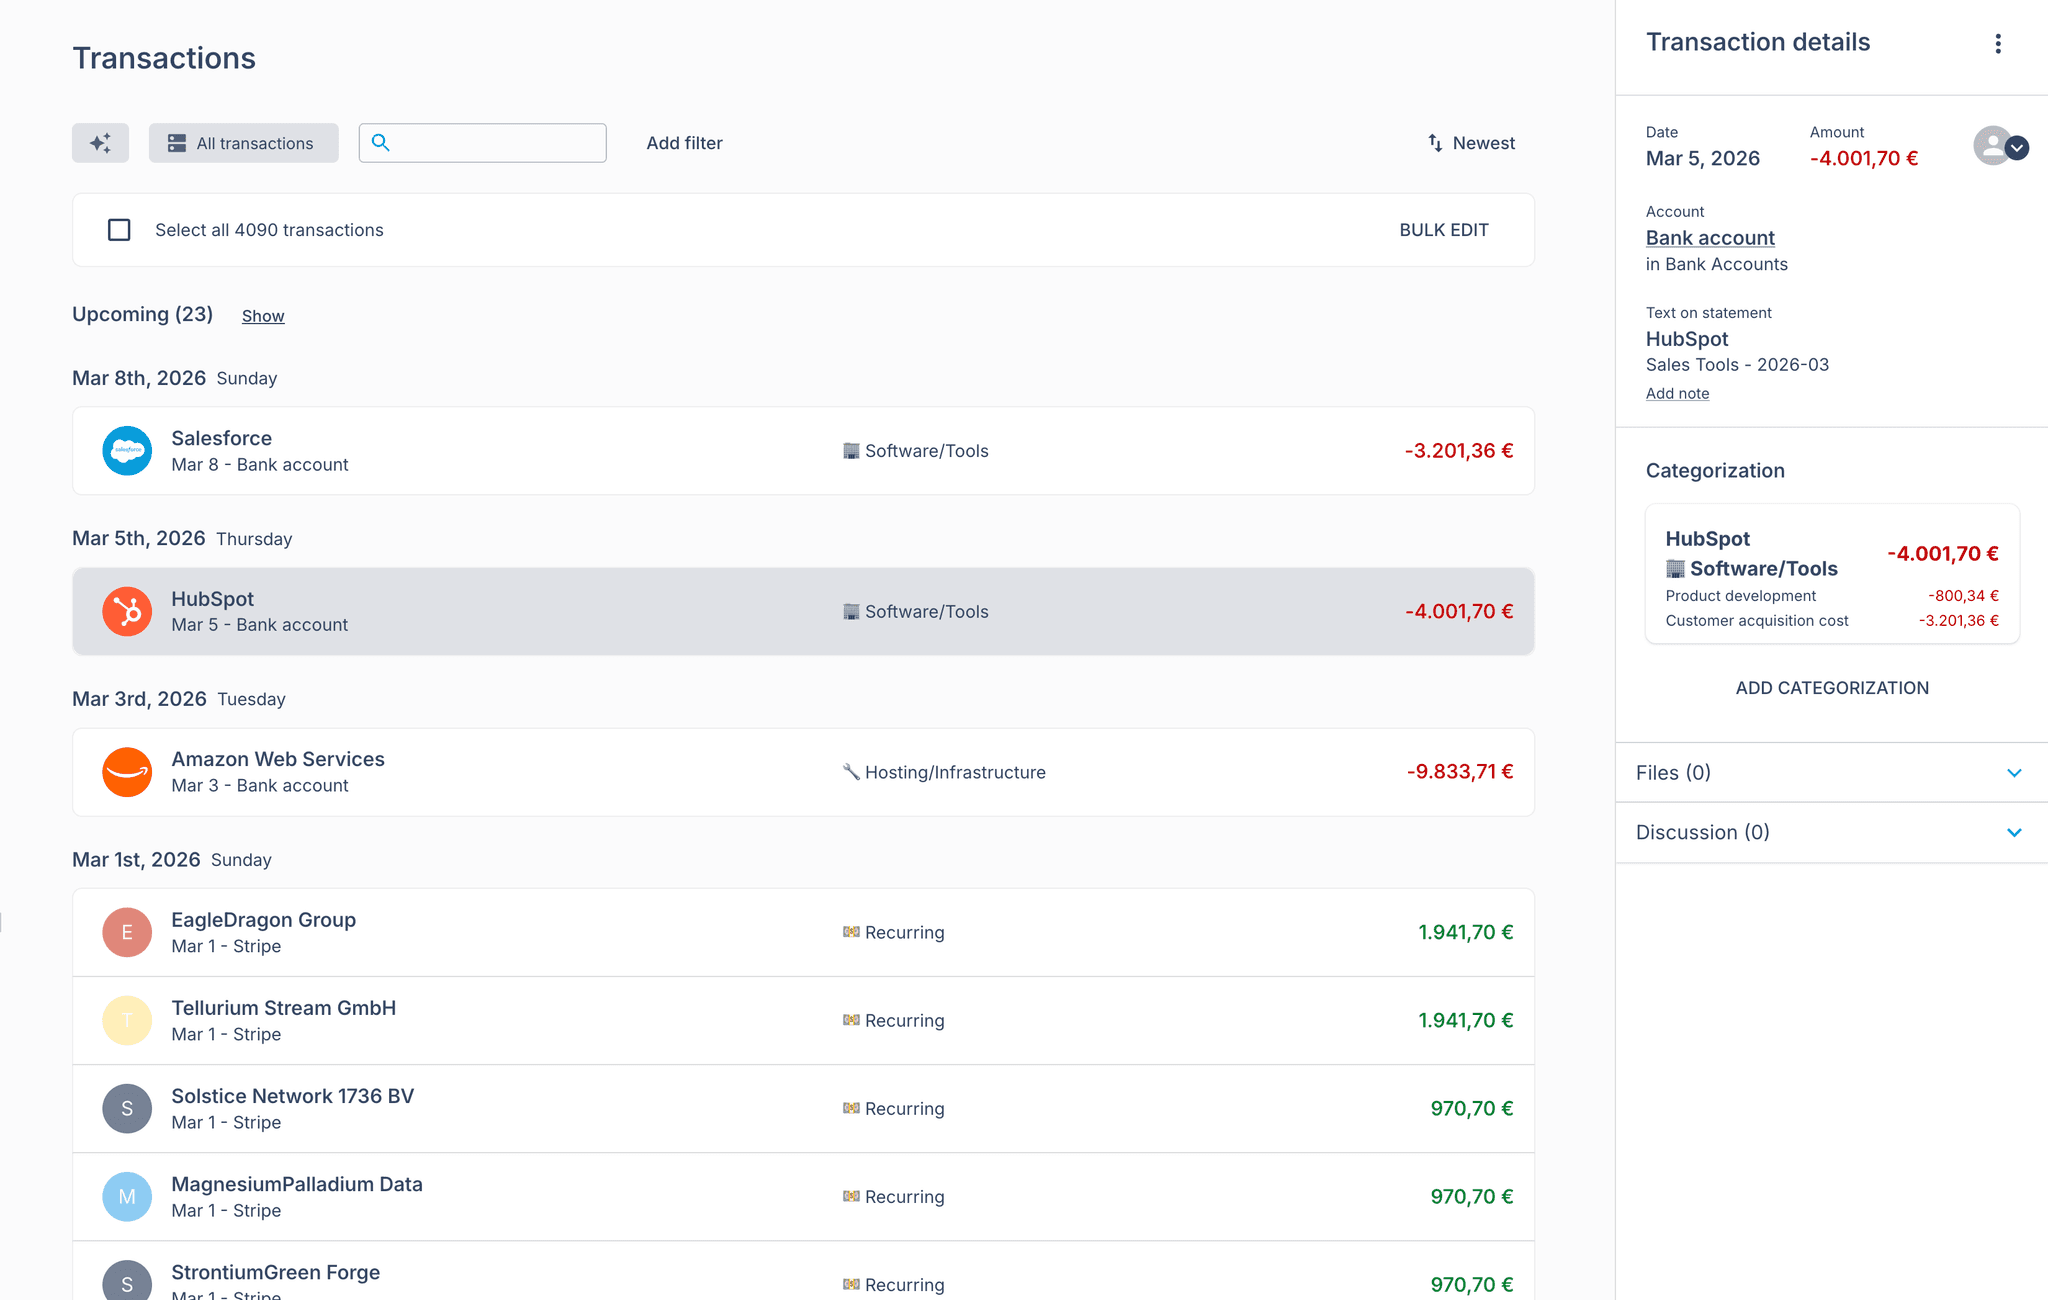Open the Newest sort dropdown
This screenshot has width=2048, height=1300.
pos(1471,143)
